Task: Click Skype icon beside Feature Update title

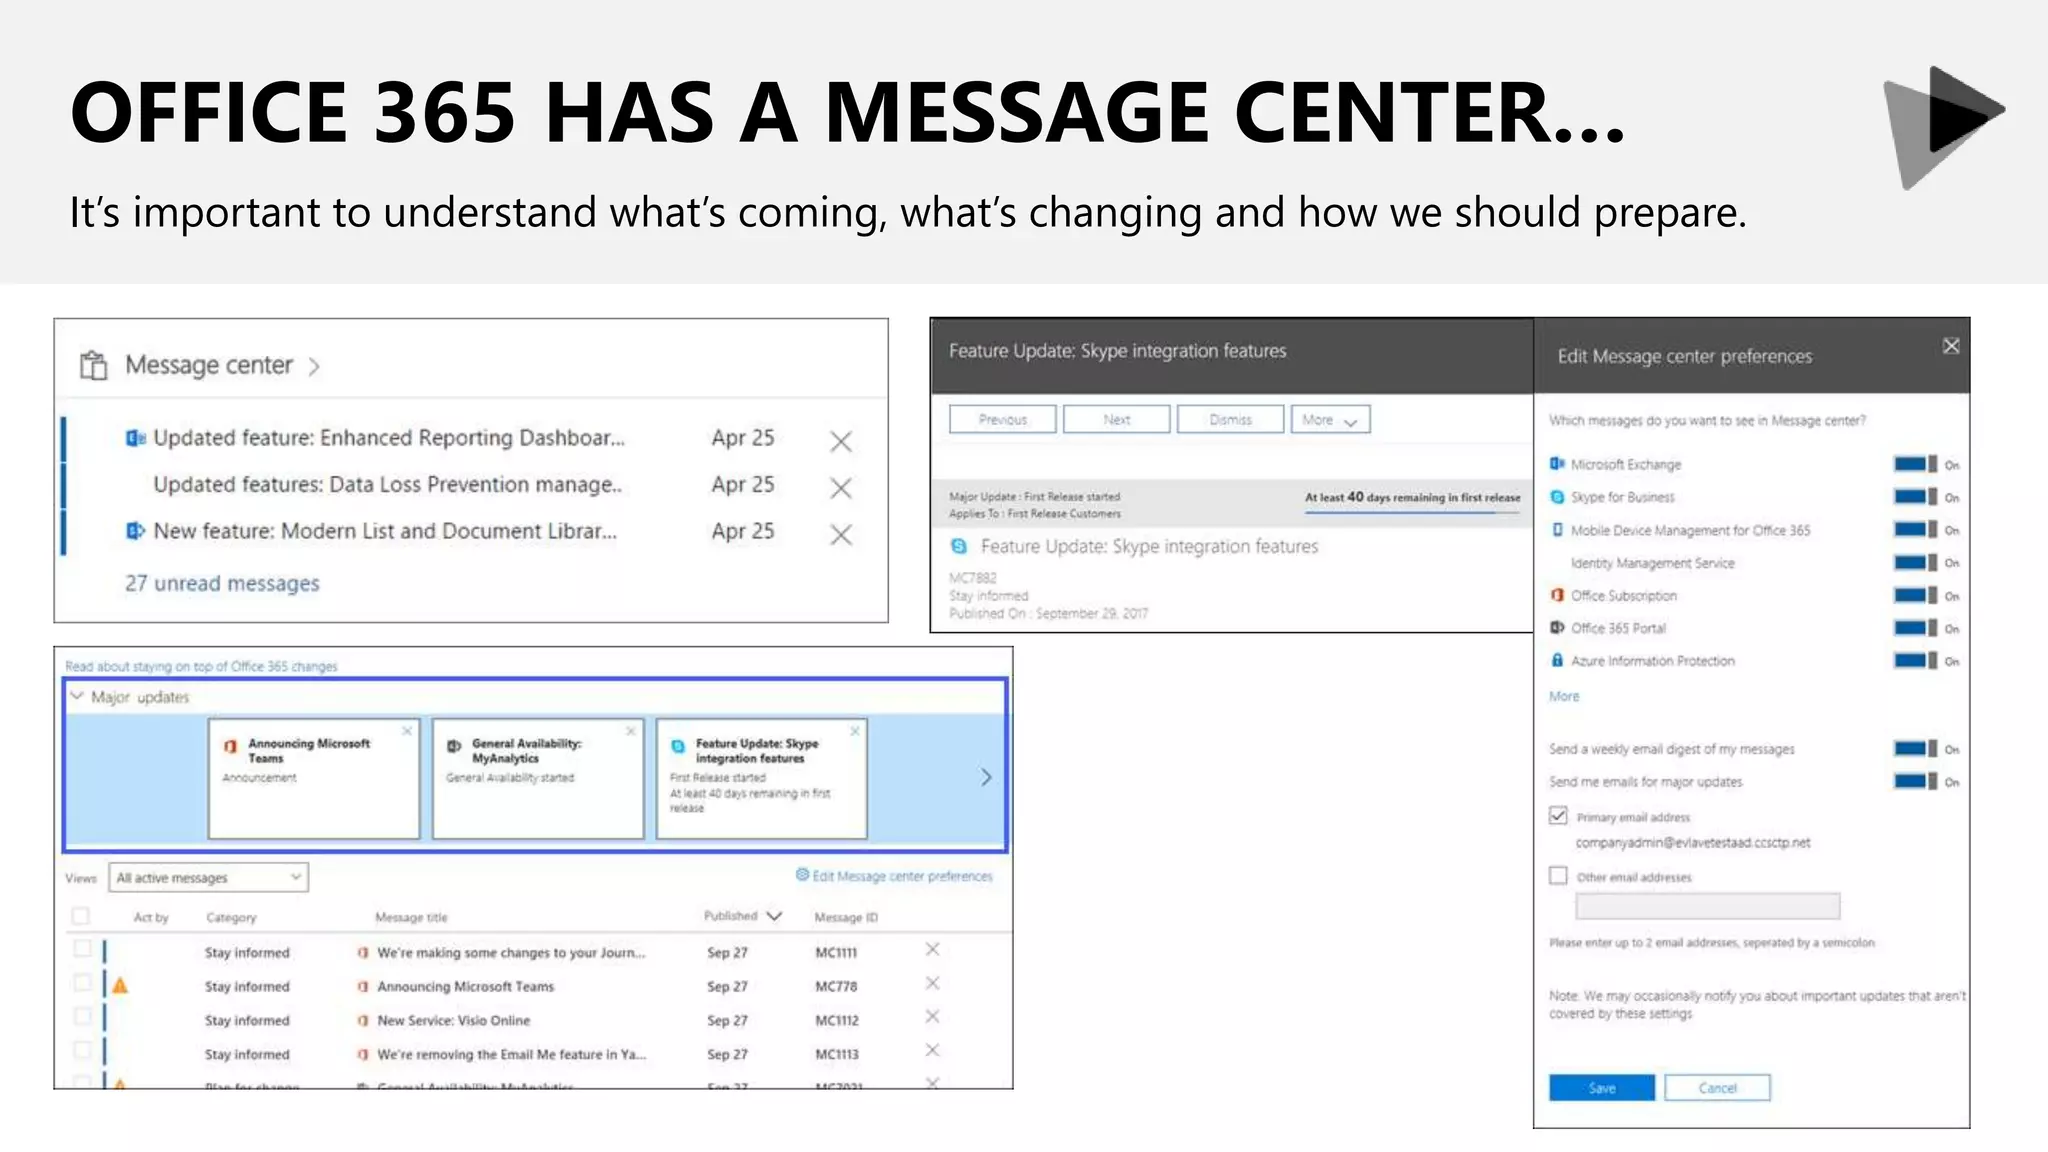Action: pos(959,546)
